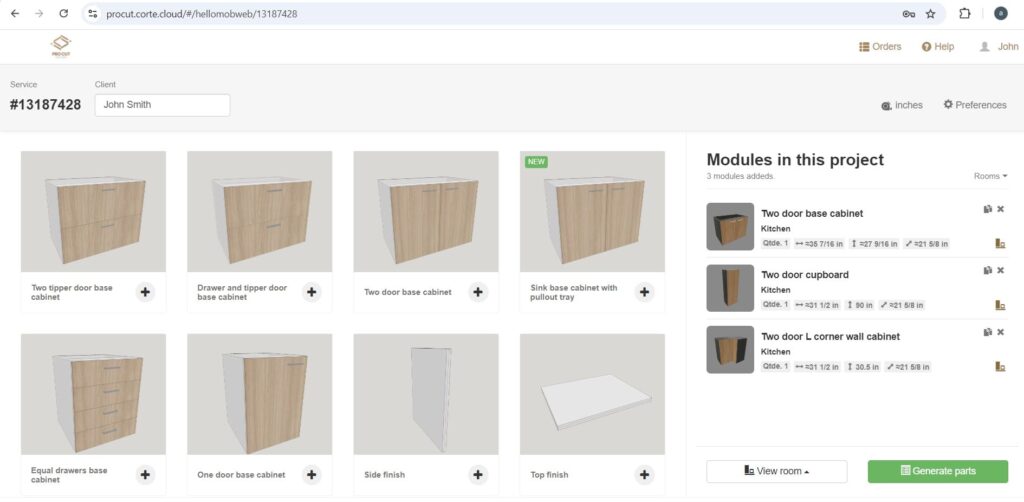Open the View room dropdown
1024x502 pixels.
tap(776, 471)
